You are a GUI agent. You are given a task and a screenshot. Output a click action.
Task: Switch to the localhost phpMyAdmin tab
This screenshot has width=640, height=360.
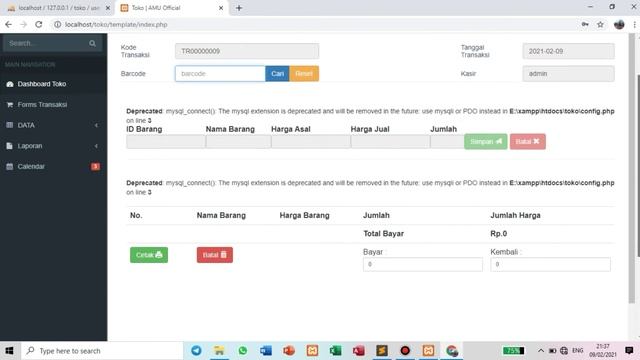point(58,8)
